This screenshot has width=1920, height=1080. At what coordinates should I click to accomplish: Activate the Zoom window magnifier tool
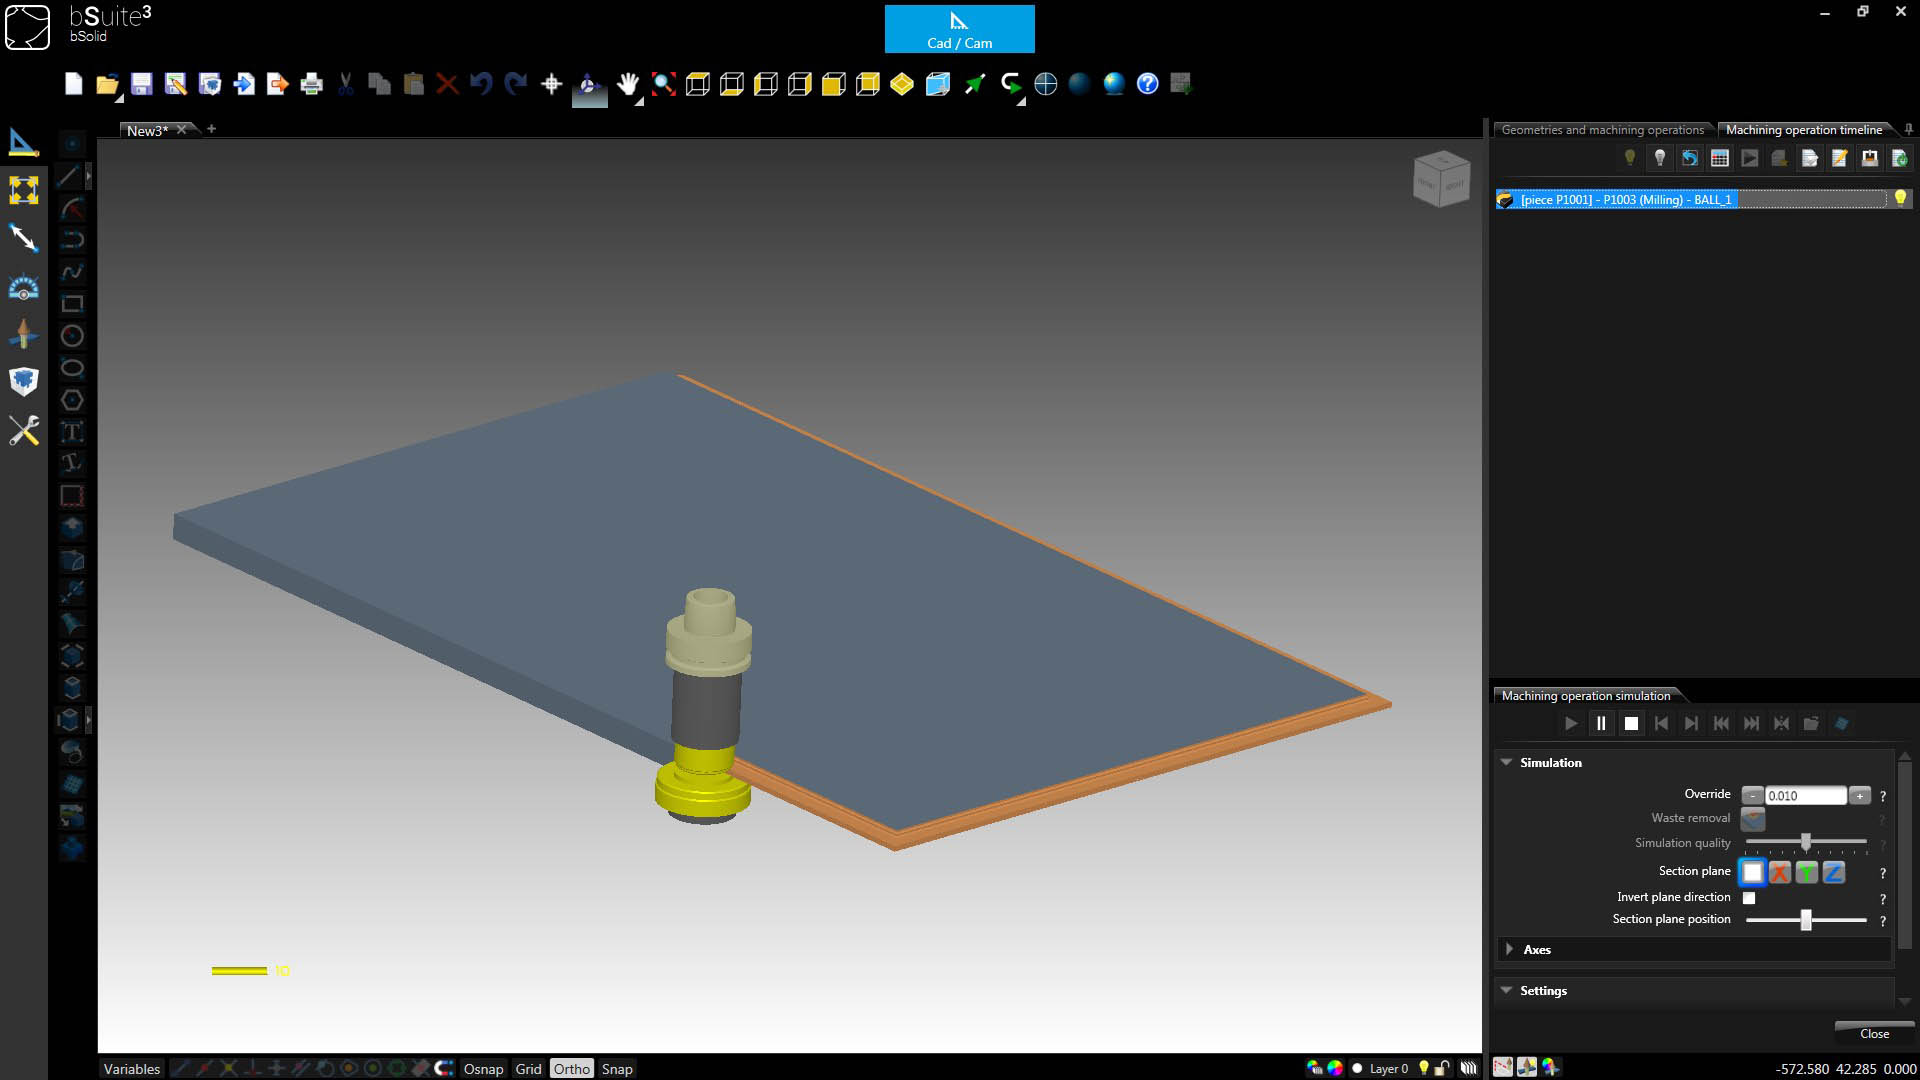click(x=663, y=84)
